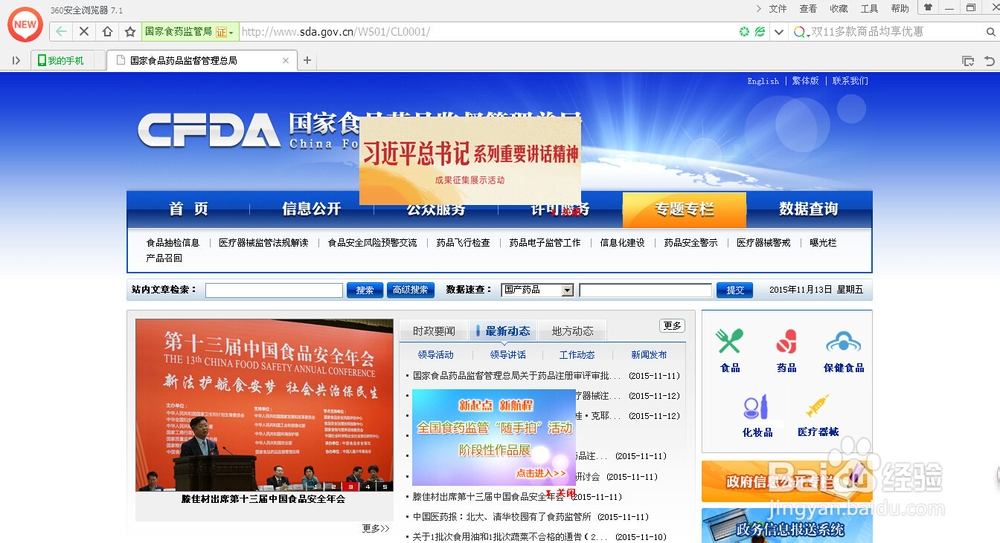The image size is (1000, 543).
Task: Open the 查看 menu
Action: (x=808, y=8)
